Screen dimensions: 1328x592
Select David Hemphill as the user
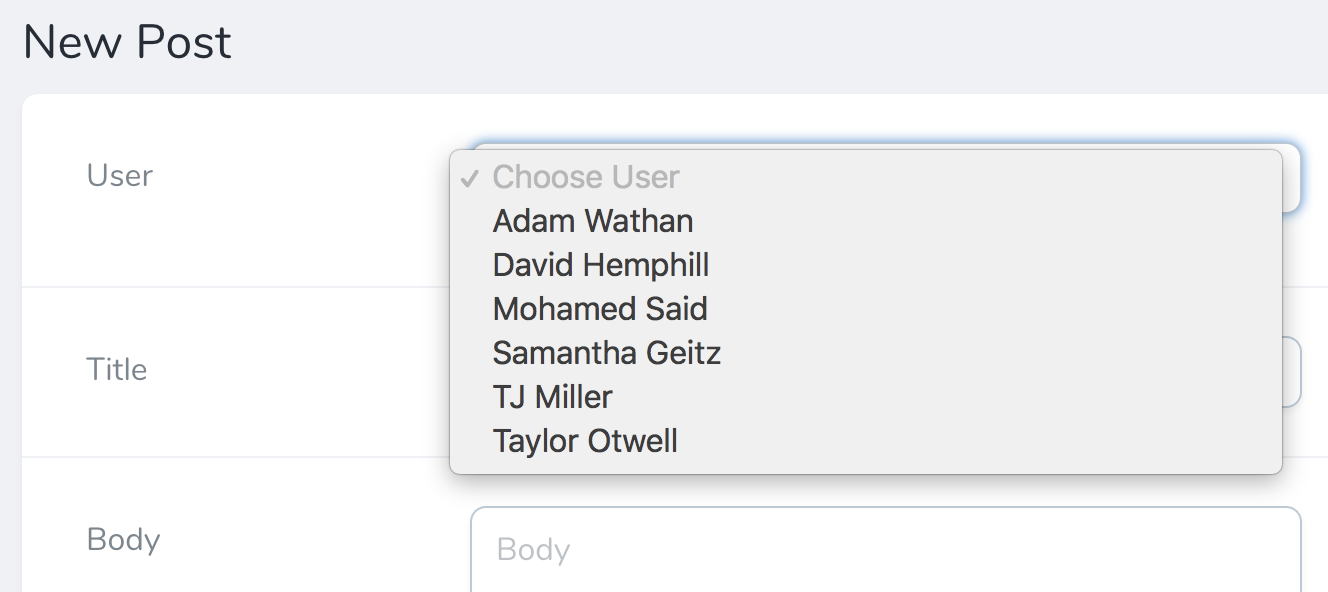coord(601,265)
